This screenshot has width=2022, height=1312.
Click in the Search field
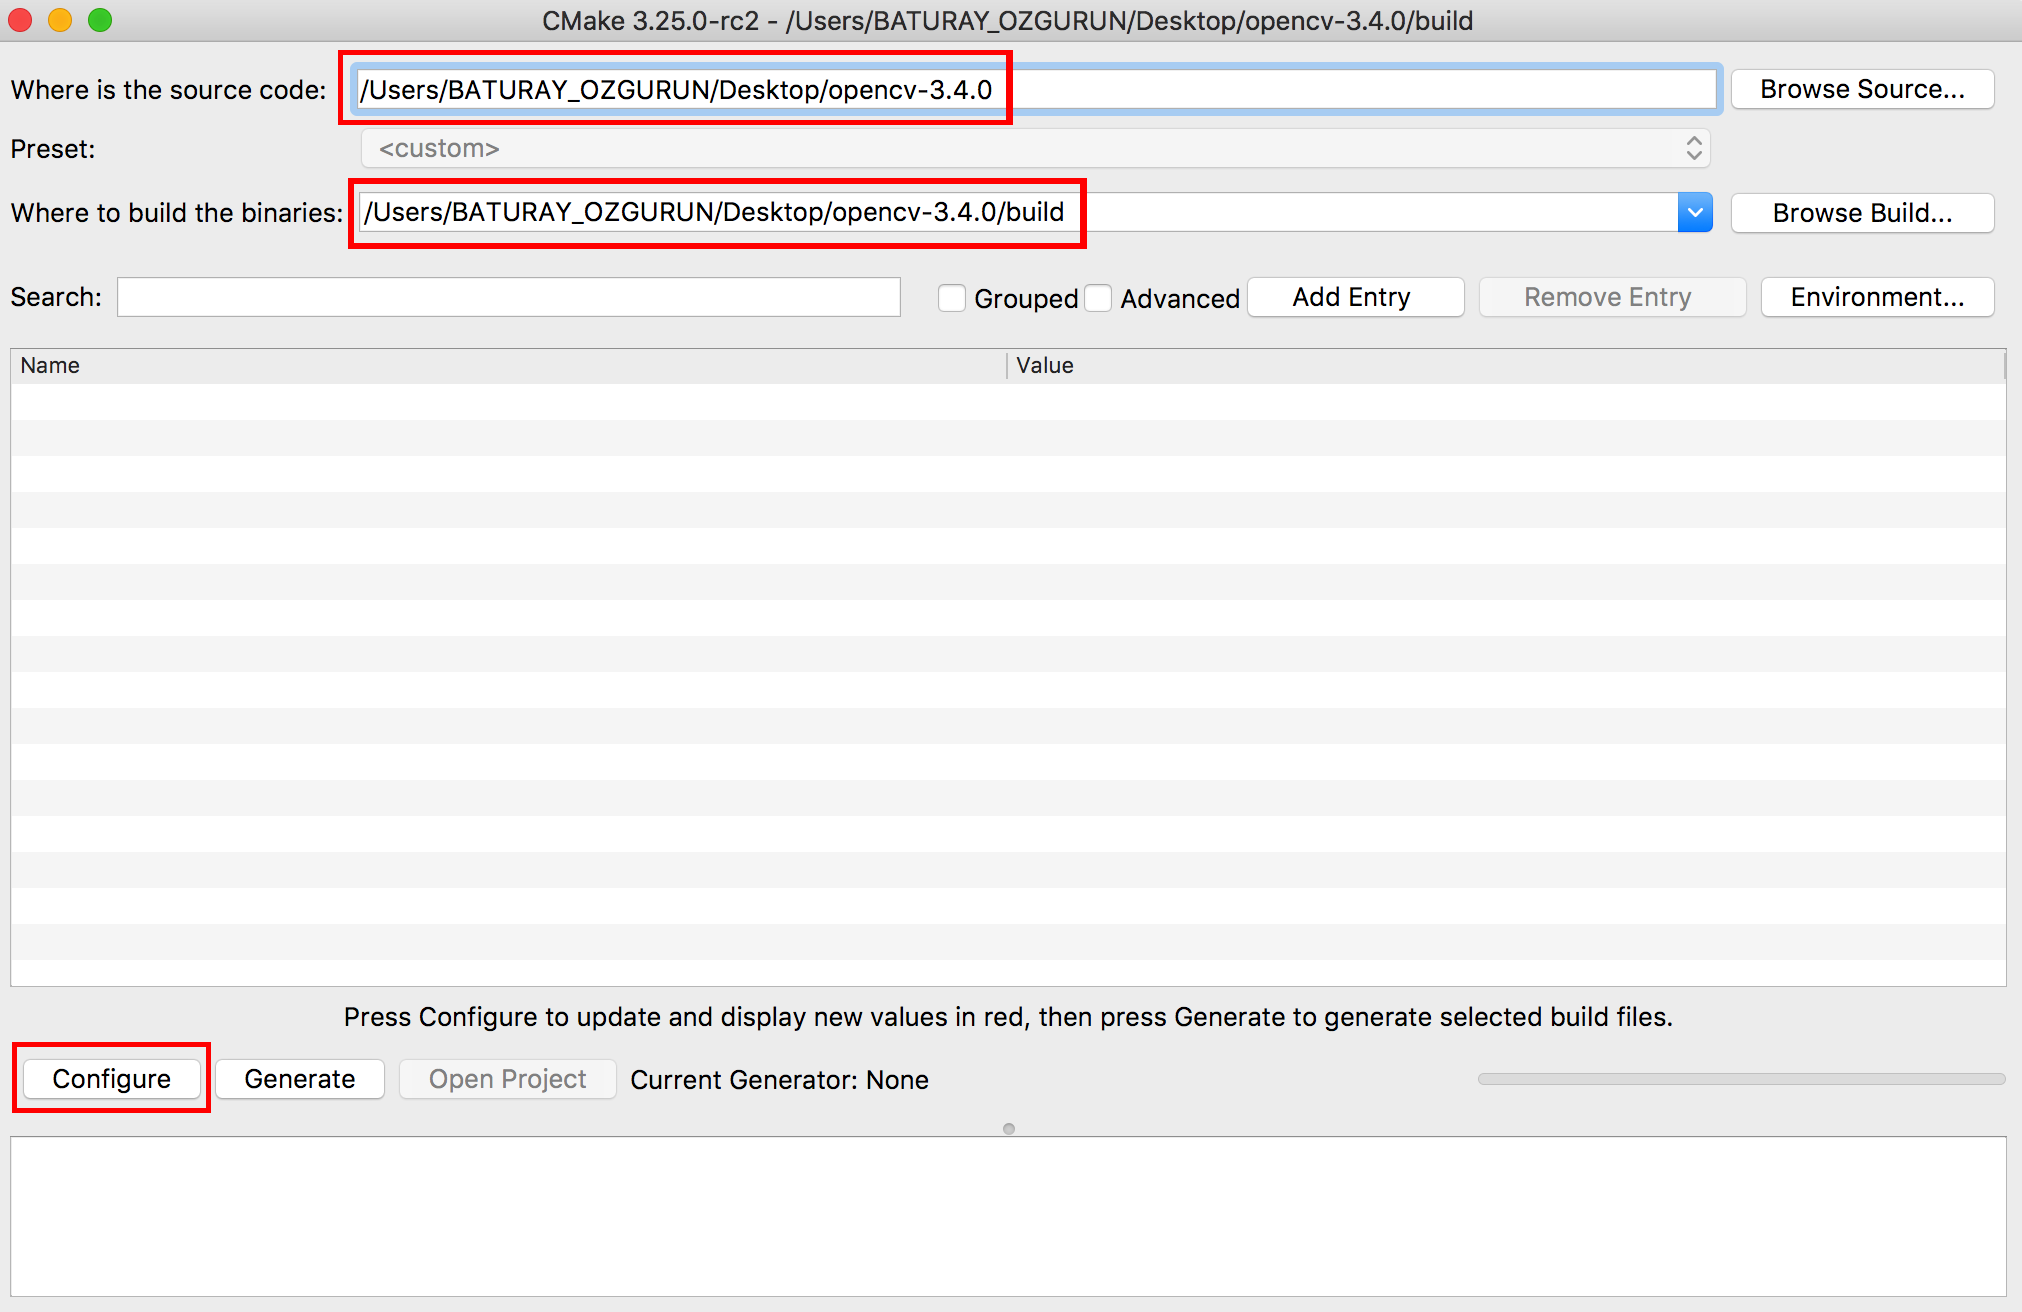[509, 297]
